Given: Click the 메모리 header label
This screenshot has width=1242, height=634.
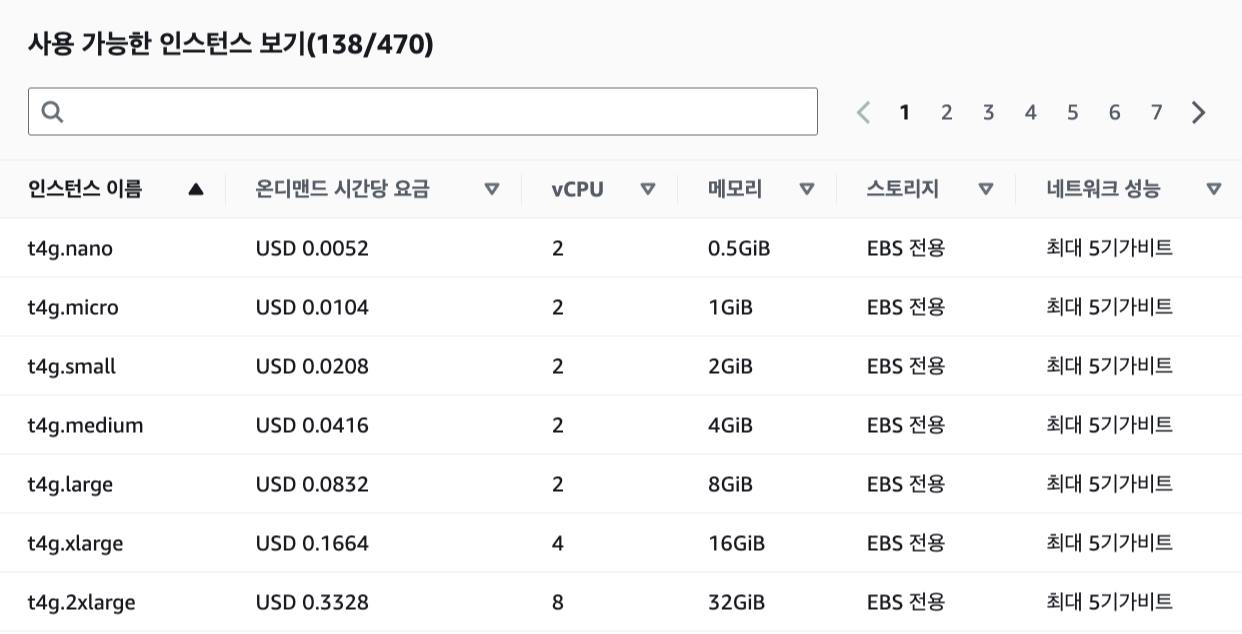Looking at the screenshot, I should (x=735, y=189).
